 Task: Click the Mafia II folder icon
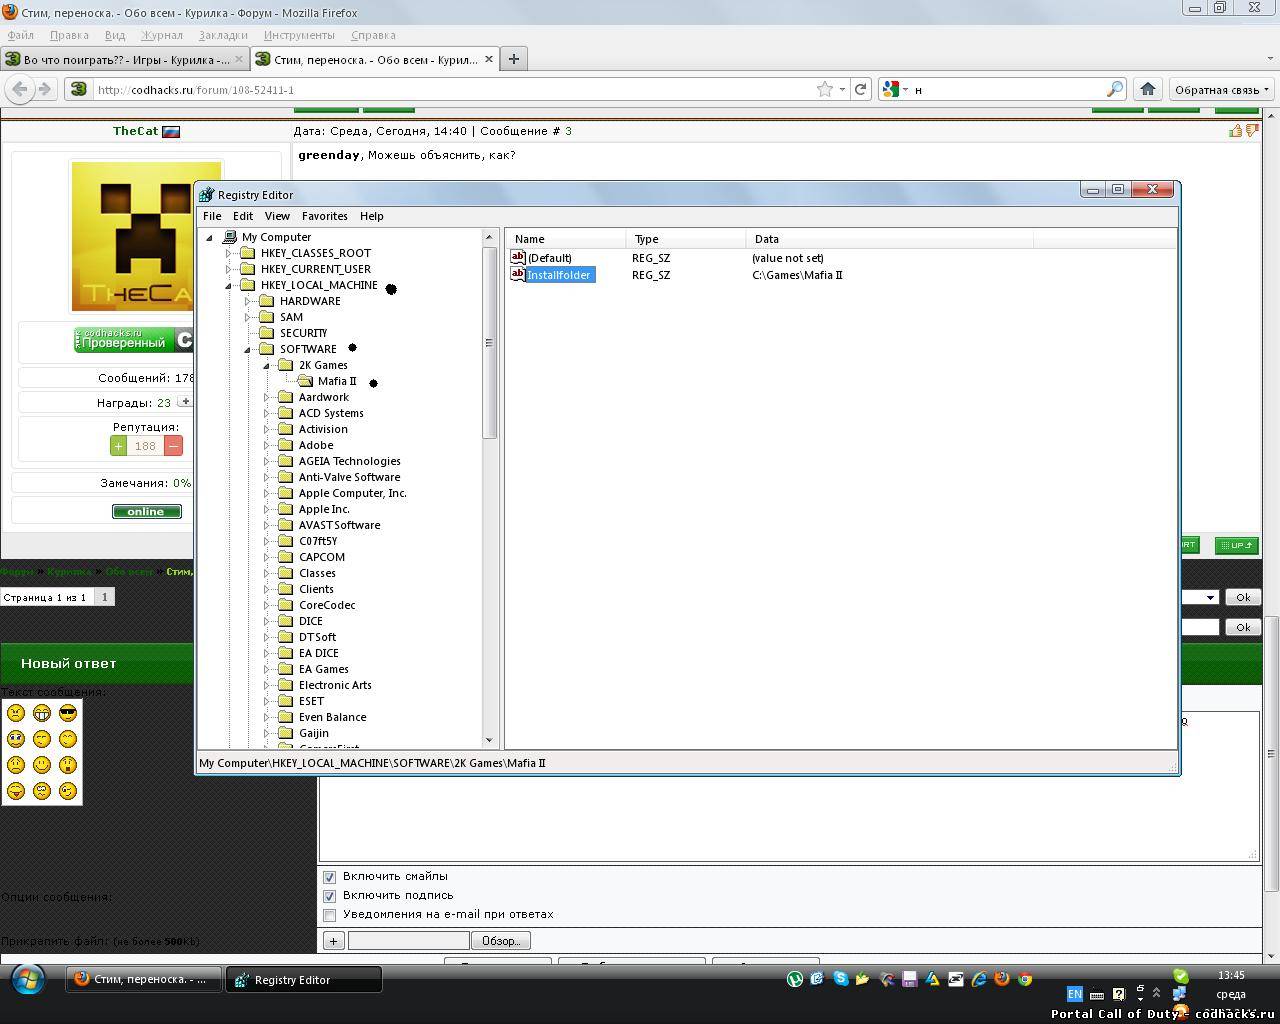[x=305, y=381]
